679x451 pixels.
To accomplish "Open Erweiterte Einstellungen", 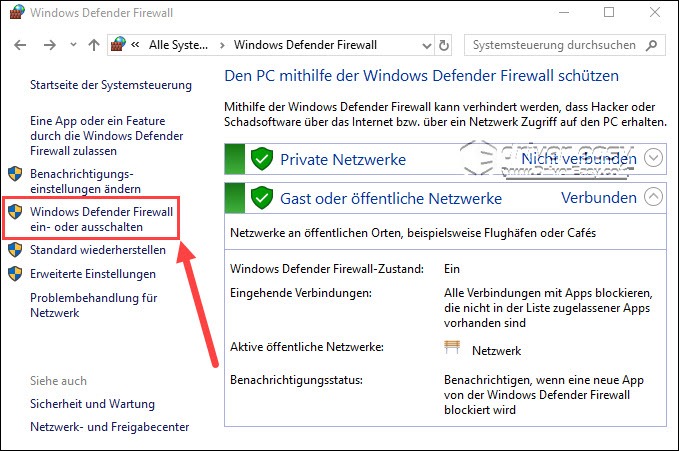I will (x=93, y=273).
